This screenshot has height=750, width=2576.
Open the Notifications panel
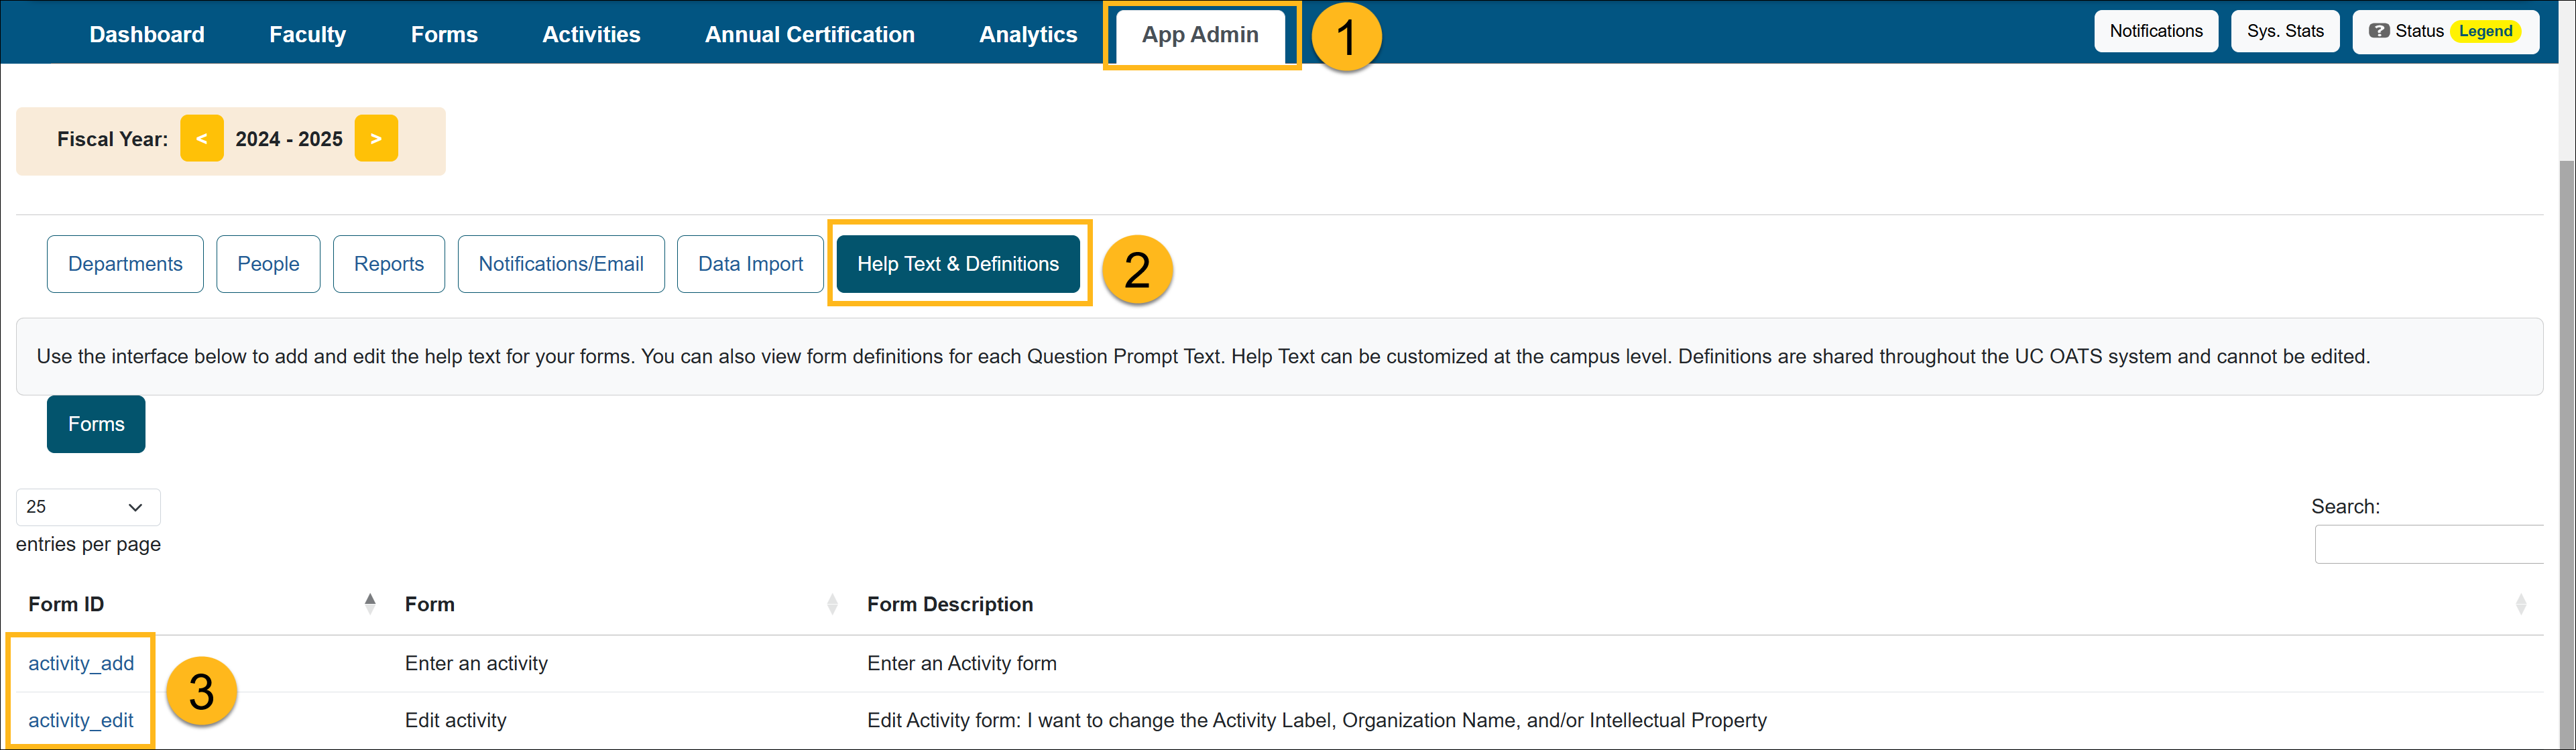2156,31
